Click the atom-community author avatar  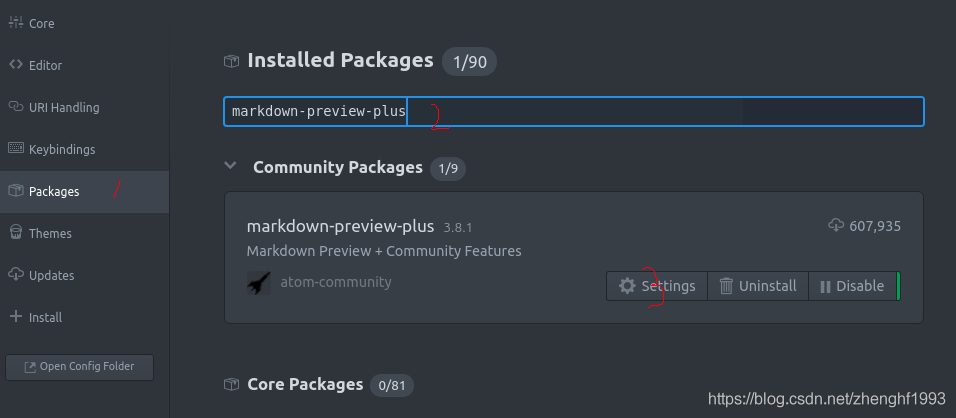click(259, 283)
